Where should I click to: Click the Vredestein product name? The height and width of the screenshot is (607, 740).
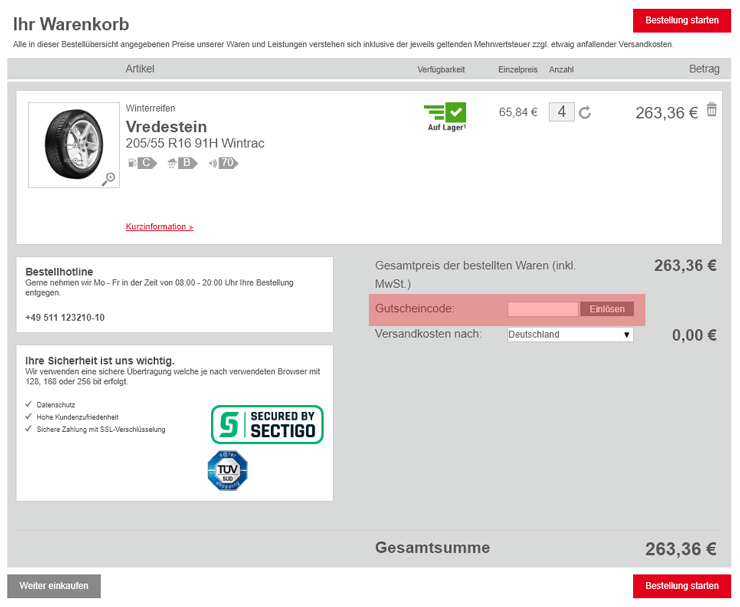166,126
